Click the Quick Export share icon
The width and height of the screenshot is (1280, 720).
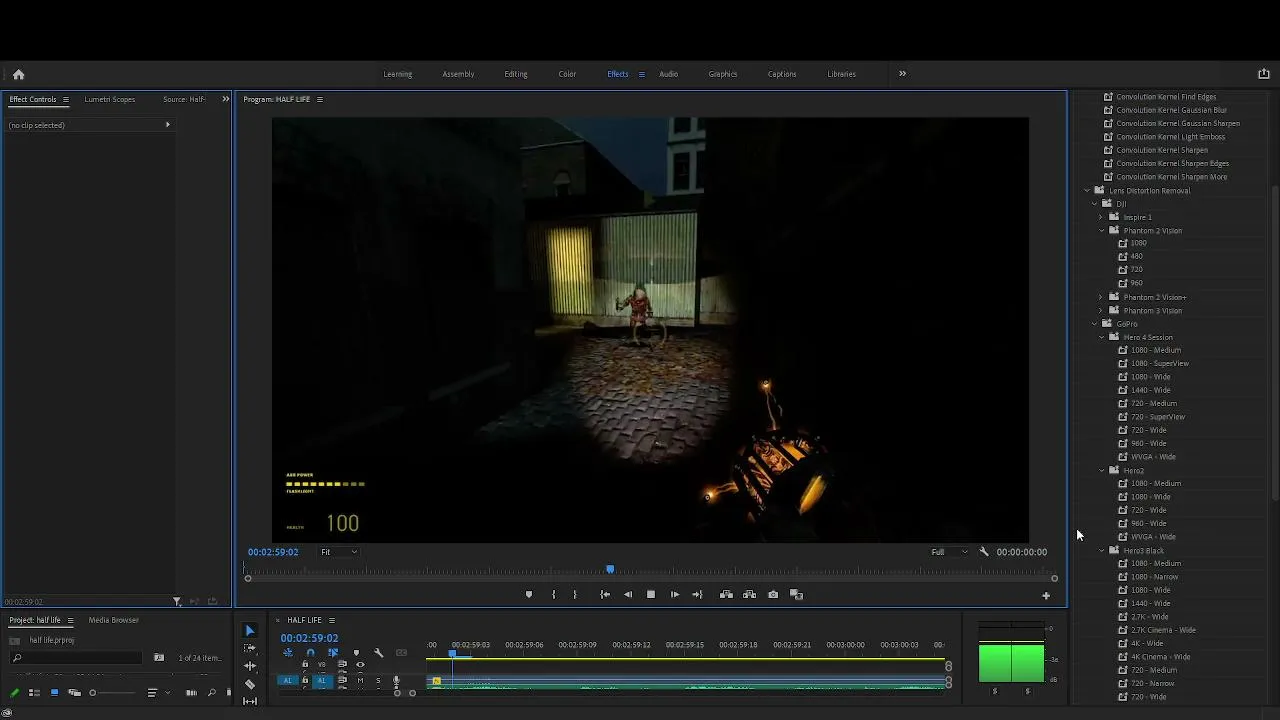coord(1263,74)
